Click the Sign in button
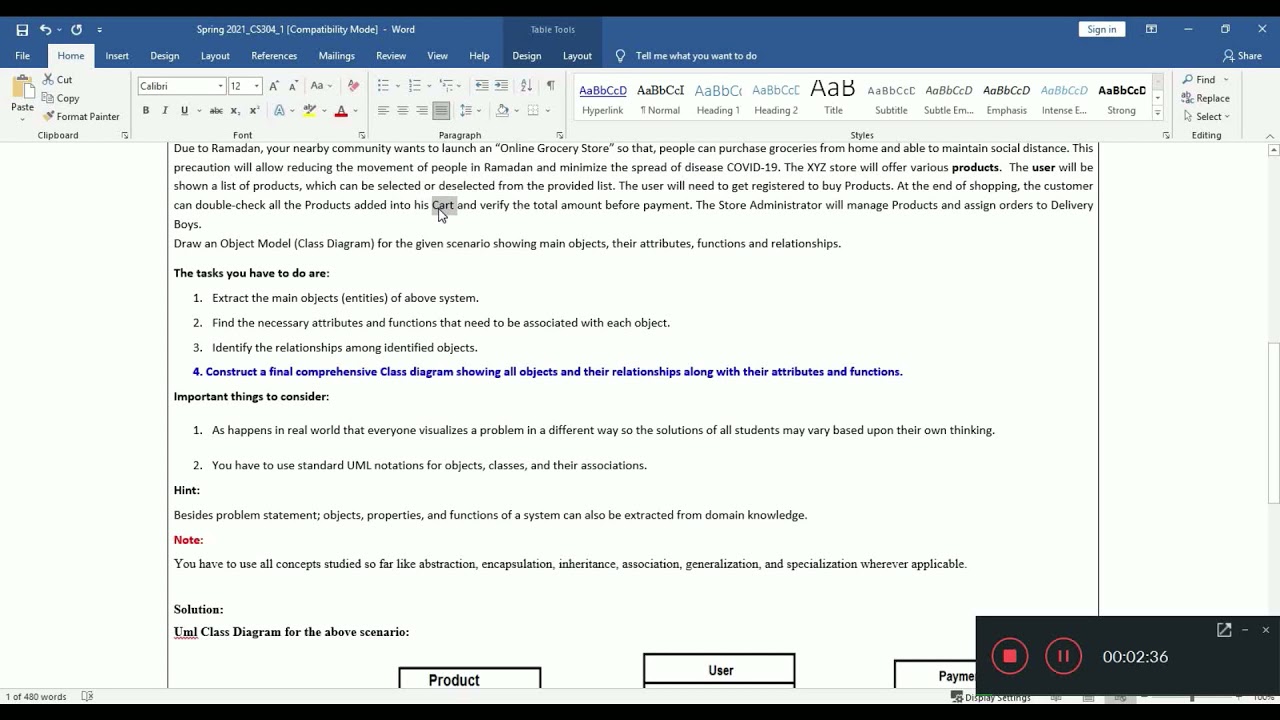This screenshot has width=1280, height=720. (x=1101, y=29)
